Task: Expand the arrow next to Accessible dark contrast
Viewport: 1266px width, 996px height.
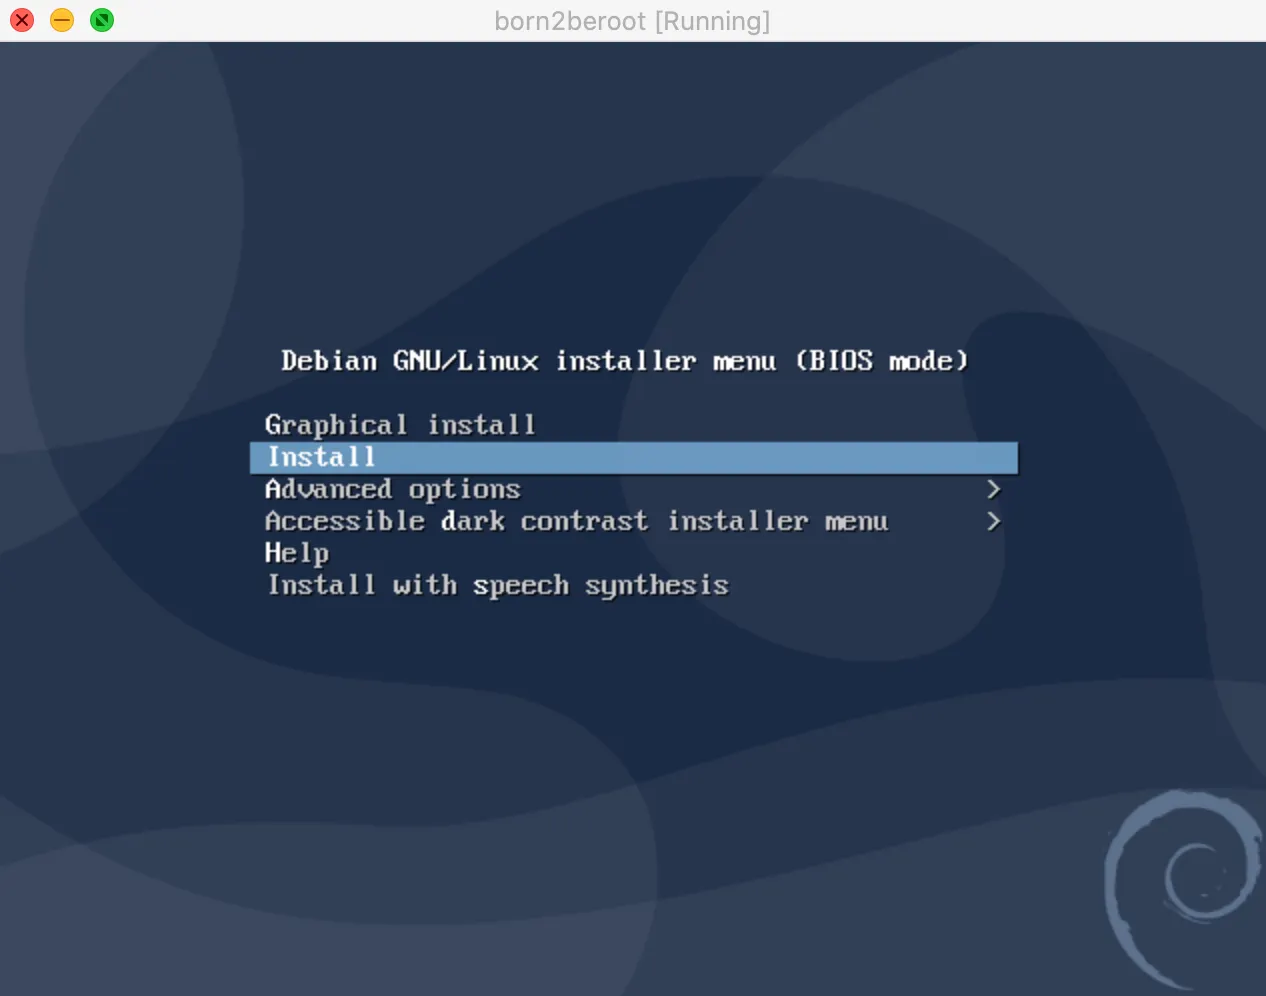Action: click(993, 521)
